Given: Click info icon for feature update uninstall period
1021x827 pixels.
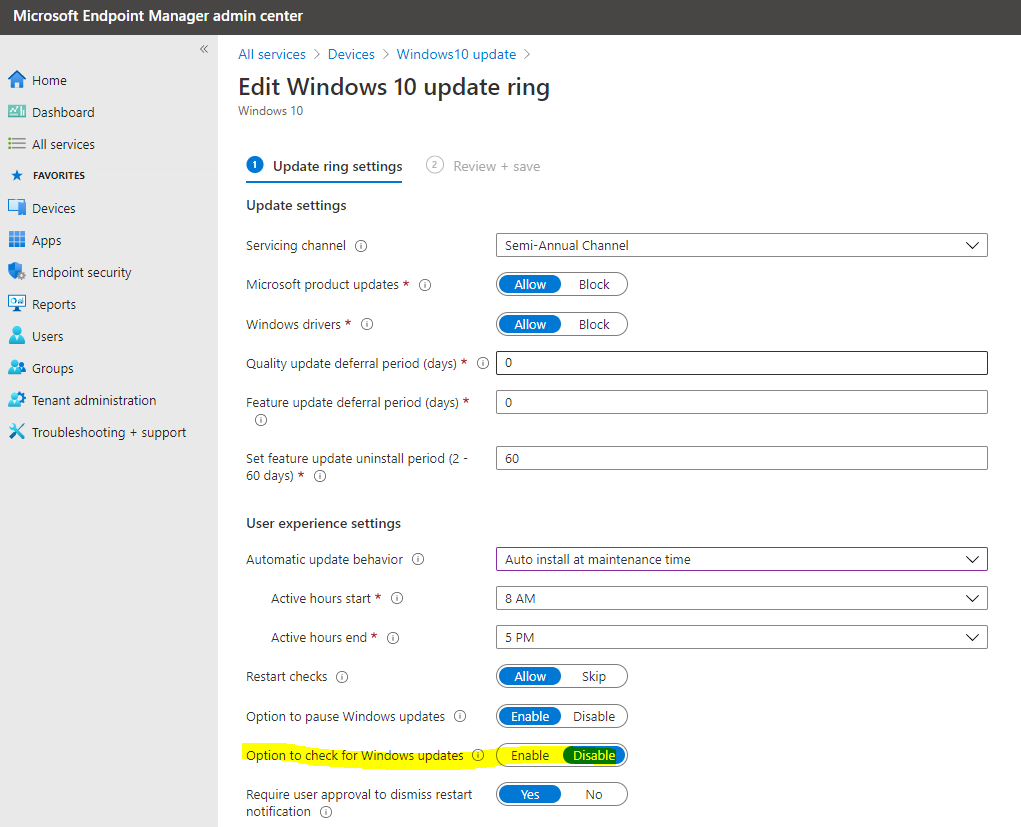Looking at the screenshot, I should pyautogui.click(x=320, y=476).
